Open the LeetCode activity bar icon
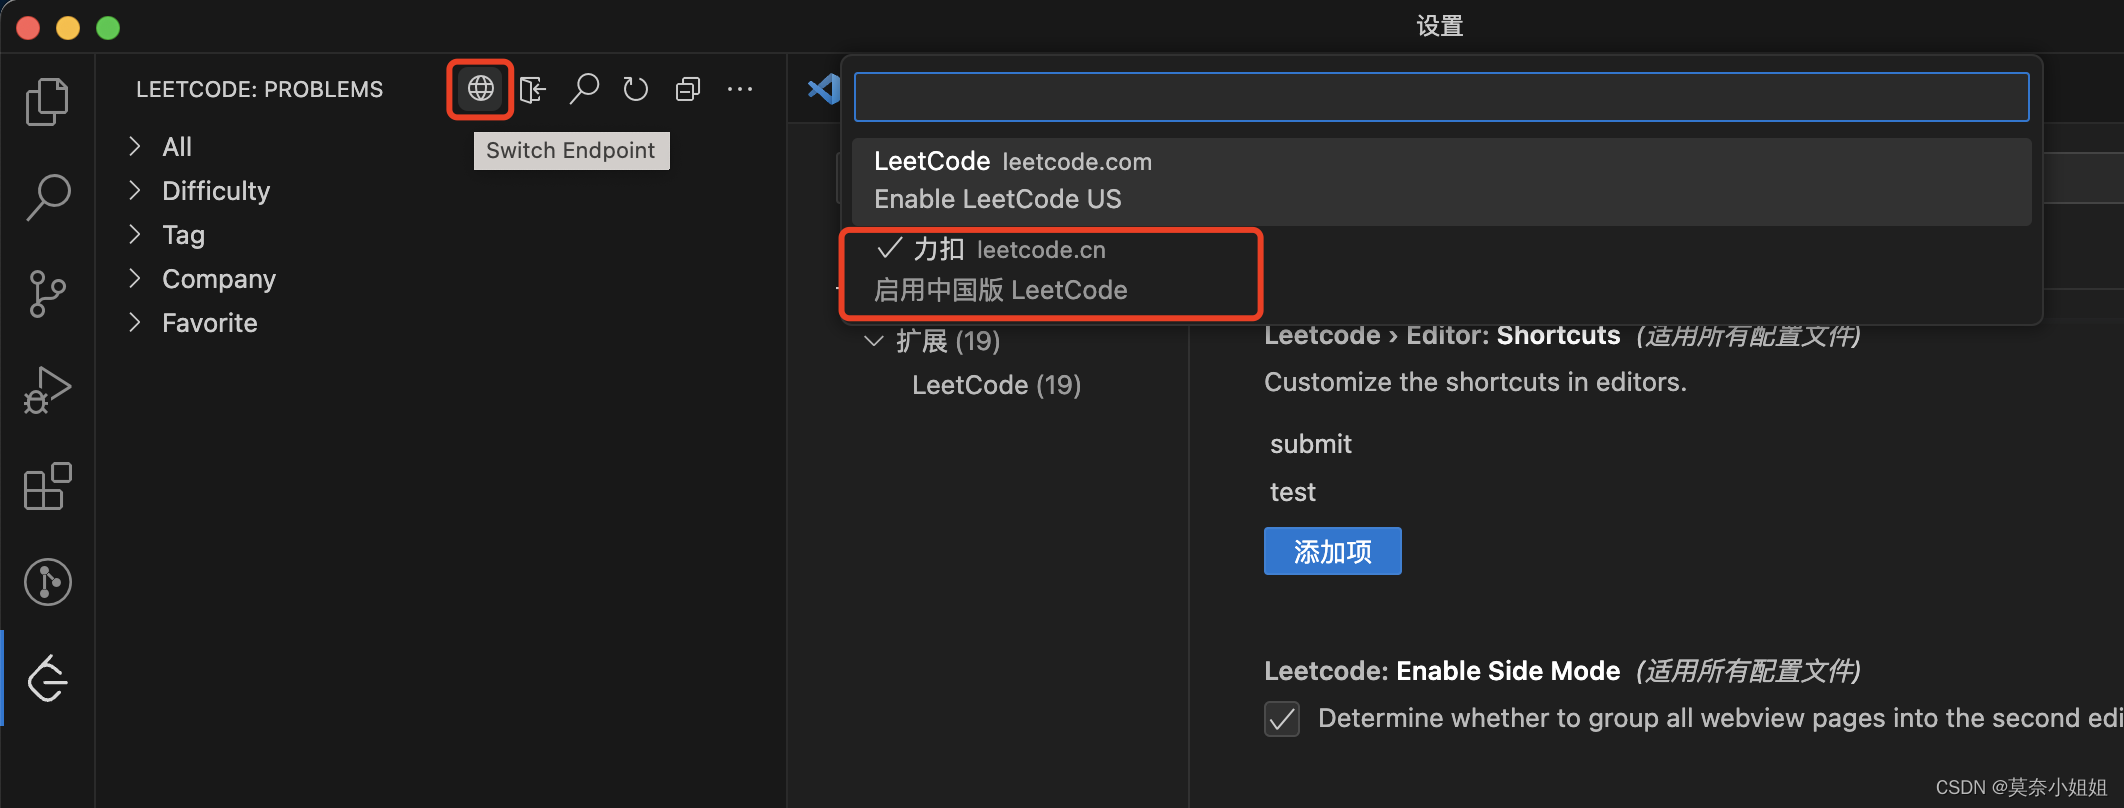 (47, 679)
